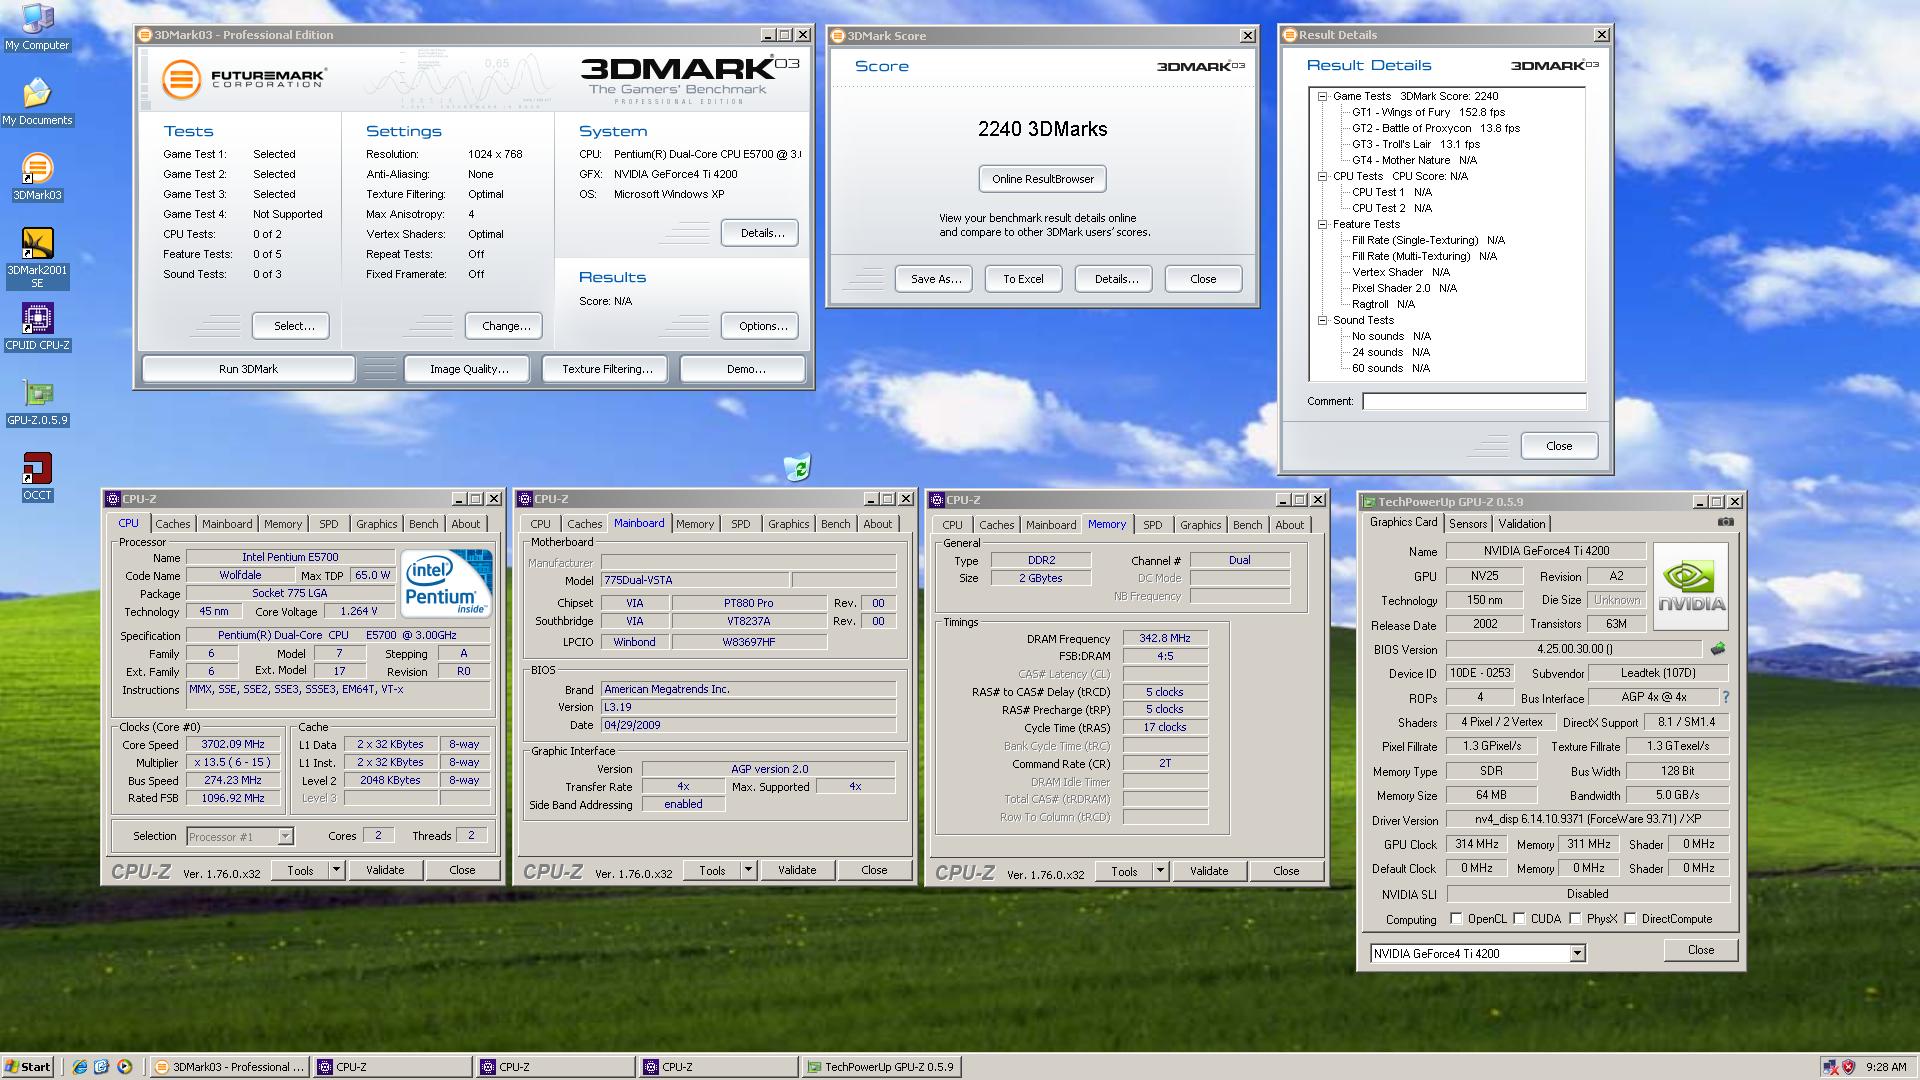The height and width of the screenshot is (1080, 1920).
Task: Click Close button in Result Details
Action: tap(1559, 446)
